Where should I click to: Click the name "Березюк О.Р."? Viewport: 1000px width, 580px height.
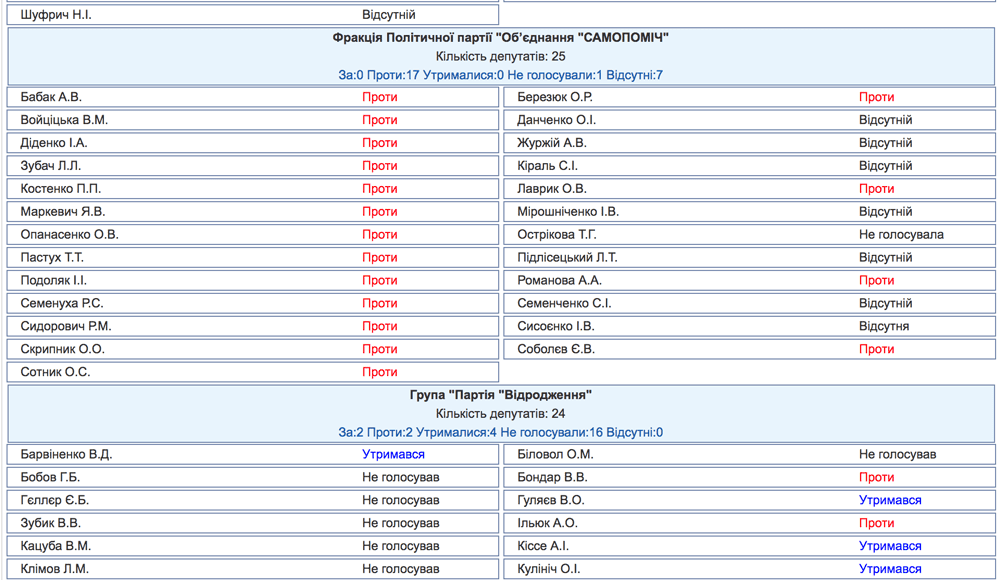pyautogui.click(x=555, y=97)
